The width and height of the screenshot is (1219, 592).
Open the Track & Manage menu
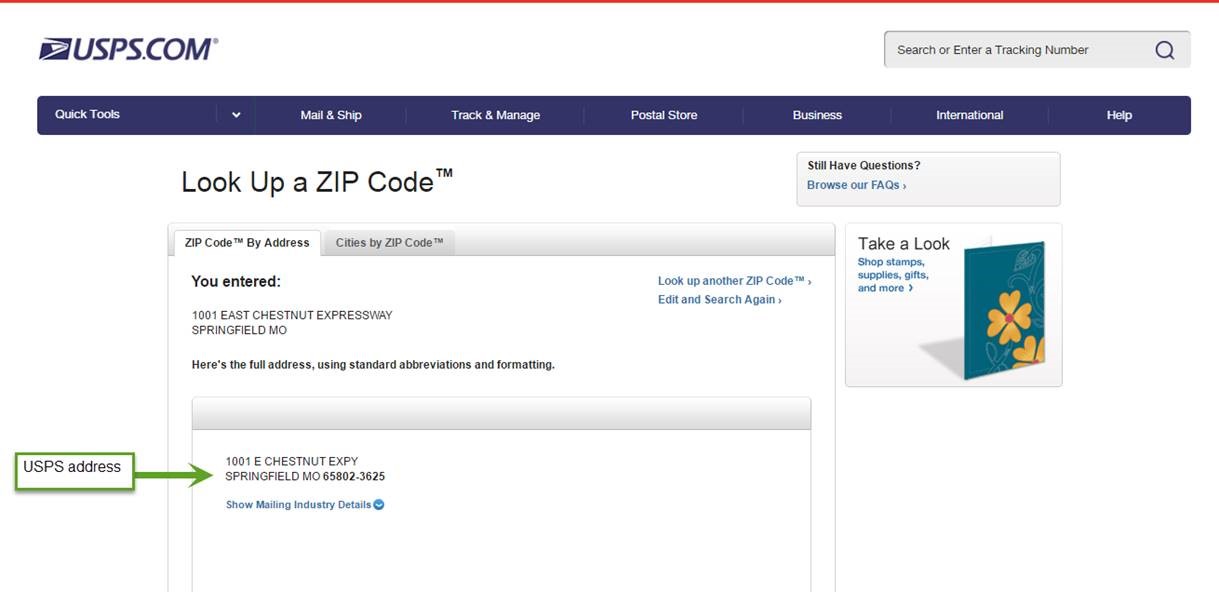coord(495,115)
